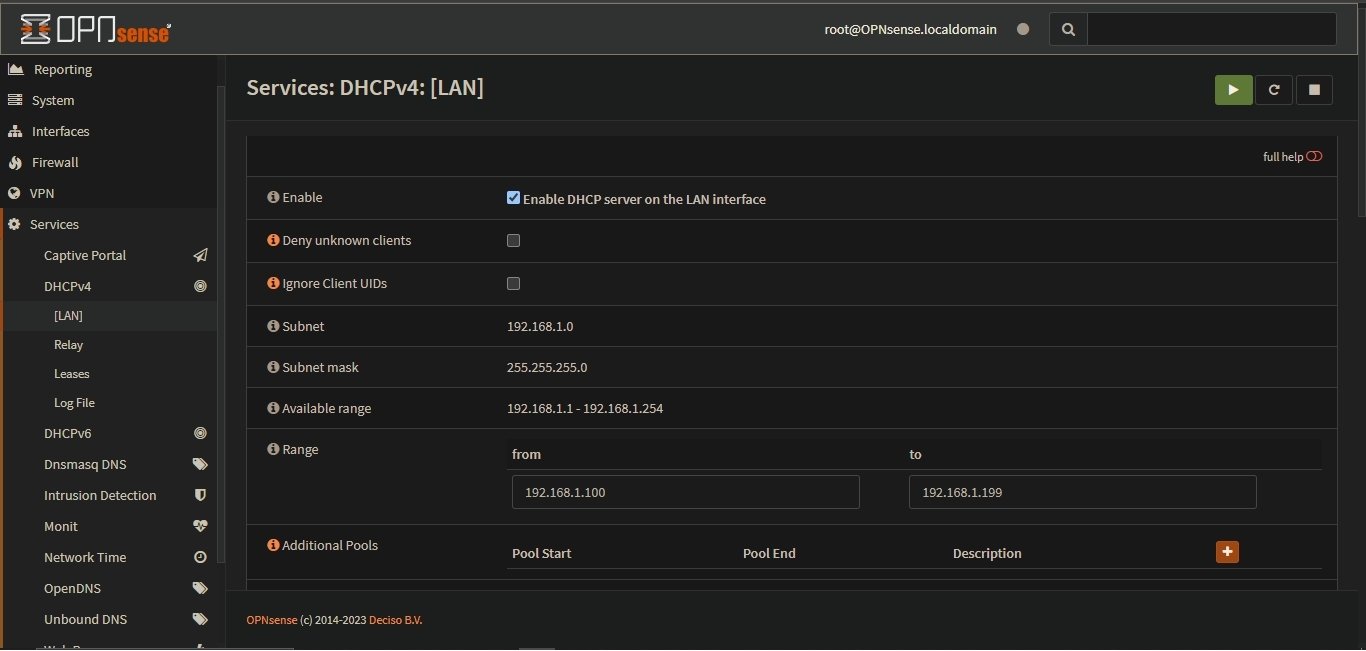Expand the DHCPv6 section
1366x651 pixels.
point(67,433)
